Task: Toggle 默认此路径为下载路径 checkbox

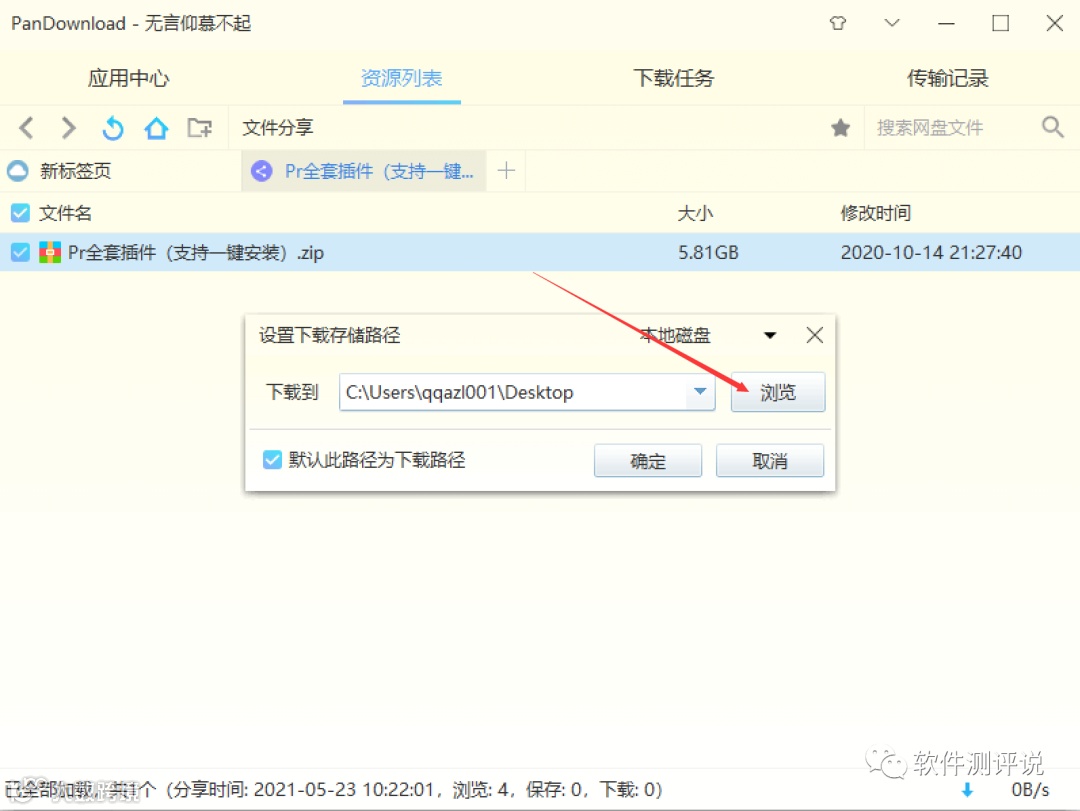Action: coord(272,460)
